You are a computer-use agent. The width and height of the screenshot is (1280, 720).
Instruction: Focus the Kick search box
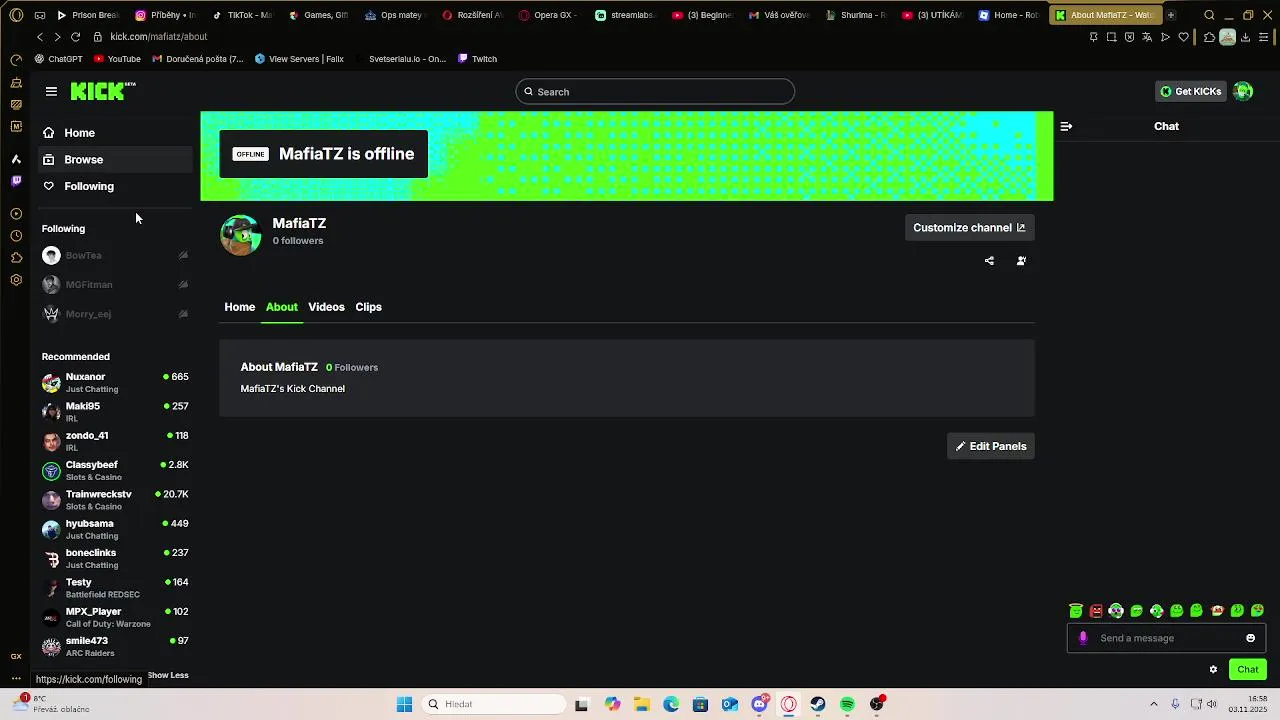(655, 92)
